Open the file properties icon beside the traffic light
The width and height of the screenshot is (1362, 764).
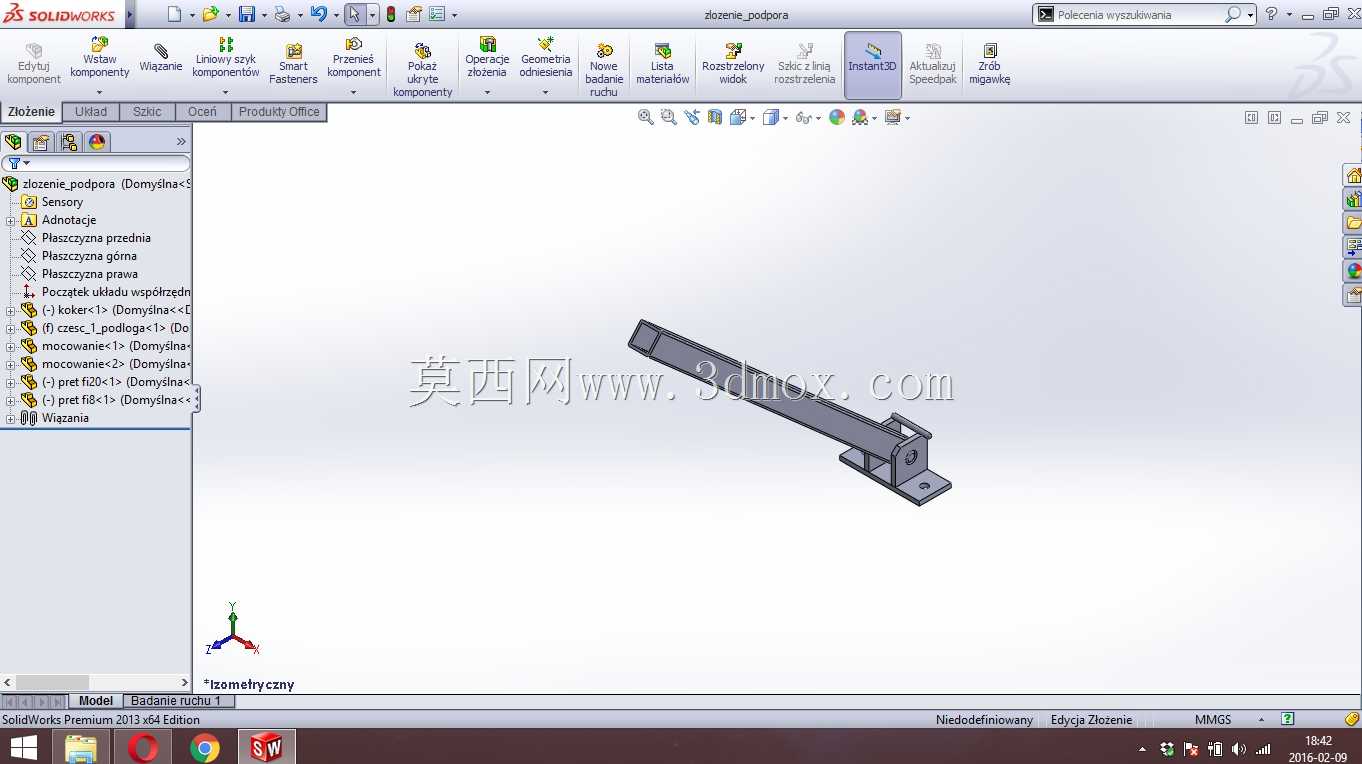point(413,14)
